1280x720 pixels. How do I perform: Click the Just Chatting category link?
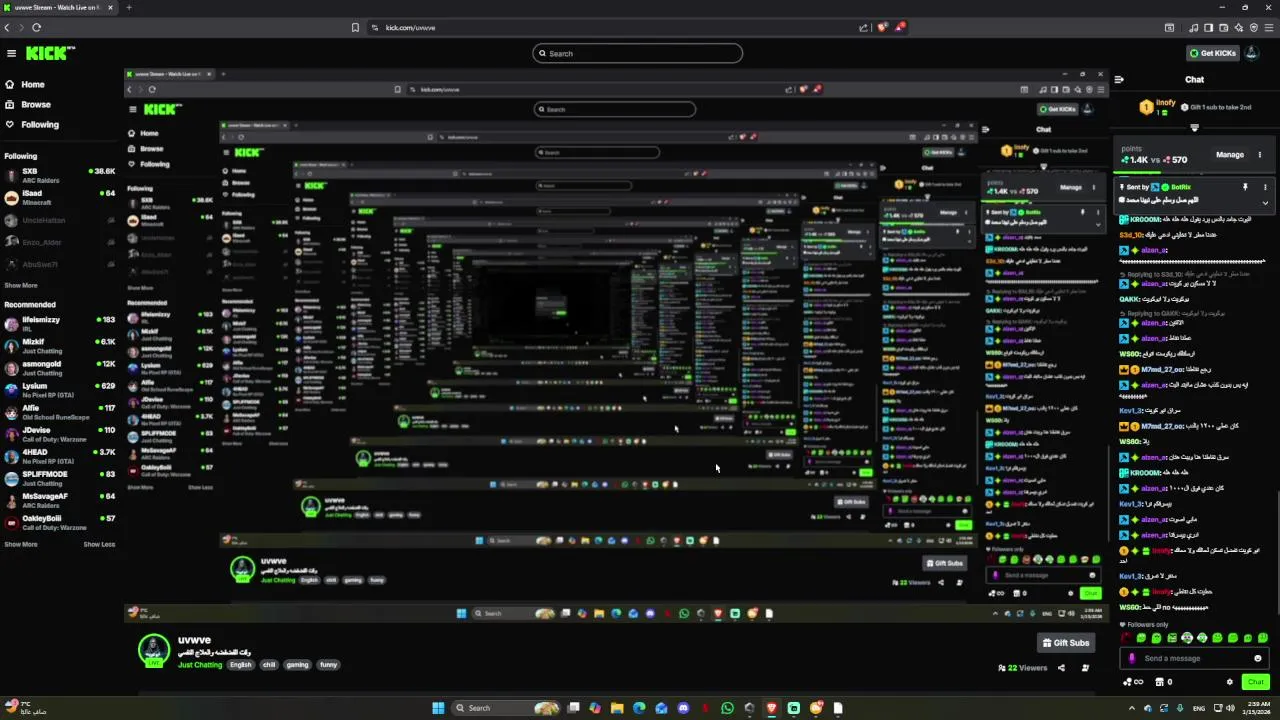coord(200,665)
